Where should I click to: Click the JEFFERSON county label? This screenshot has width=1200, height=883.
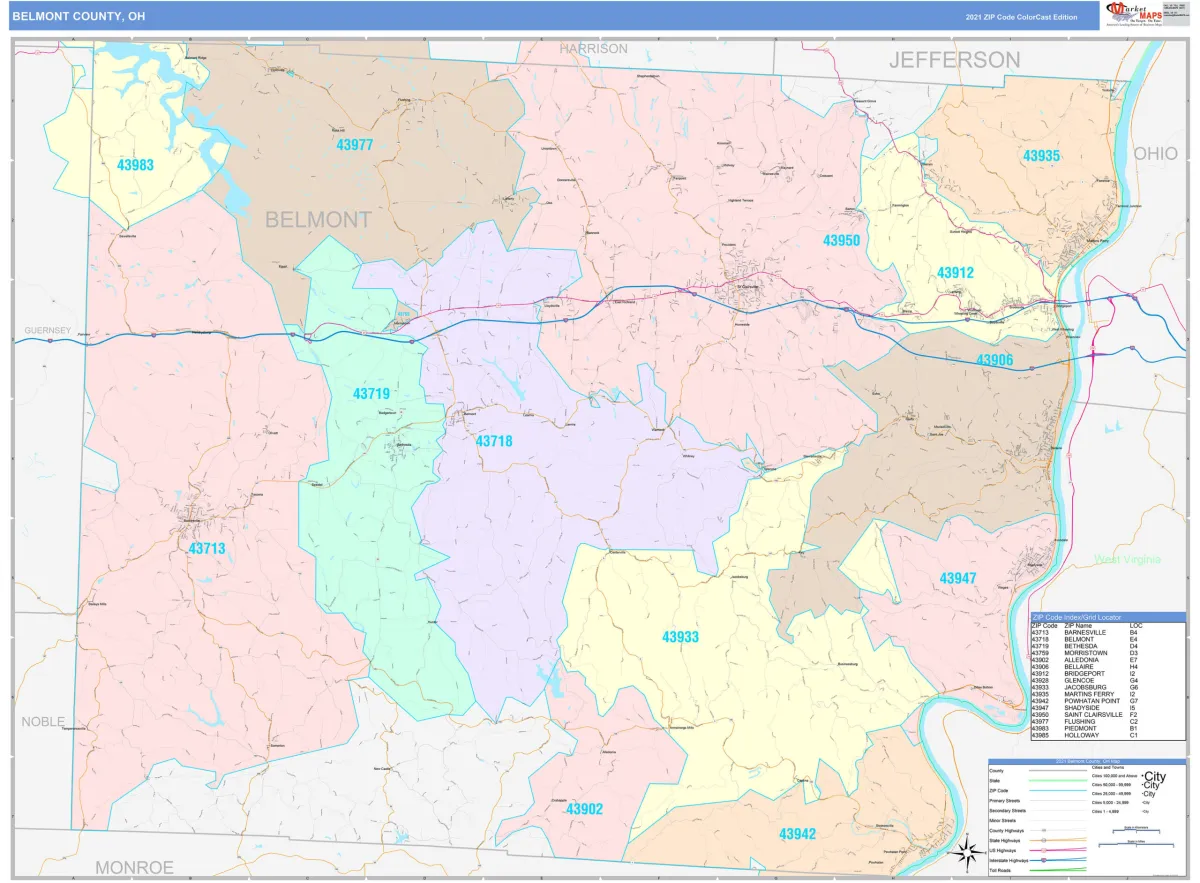[x=954, y=60]
